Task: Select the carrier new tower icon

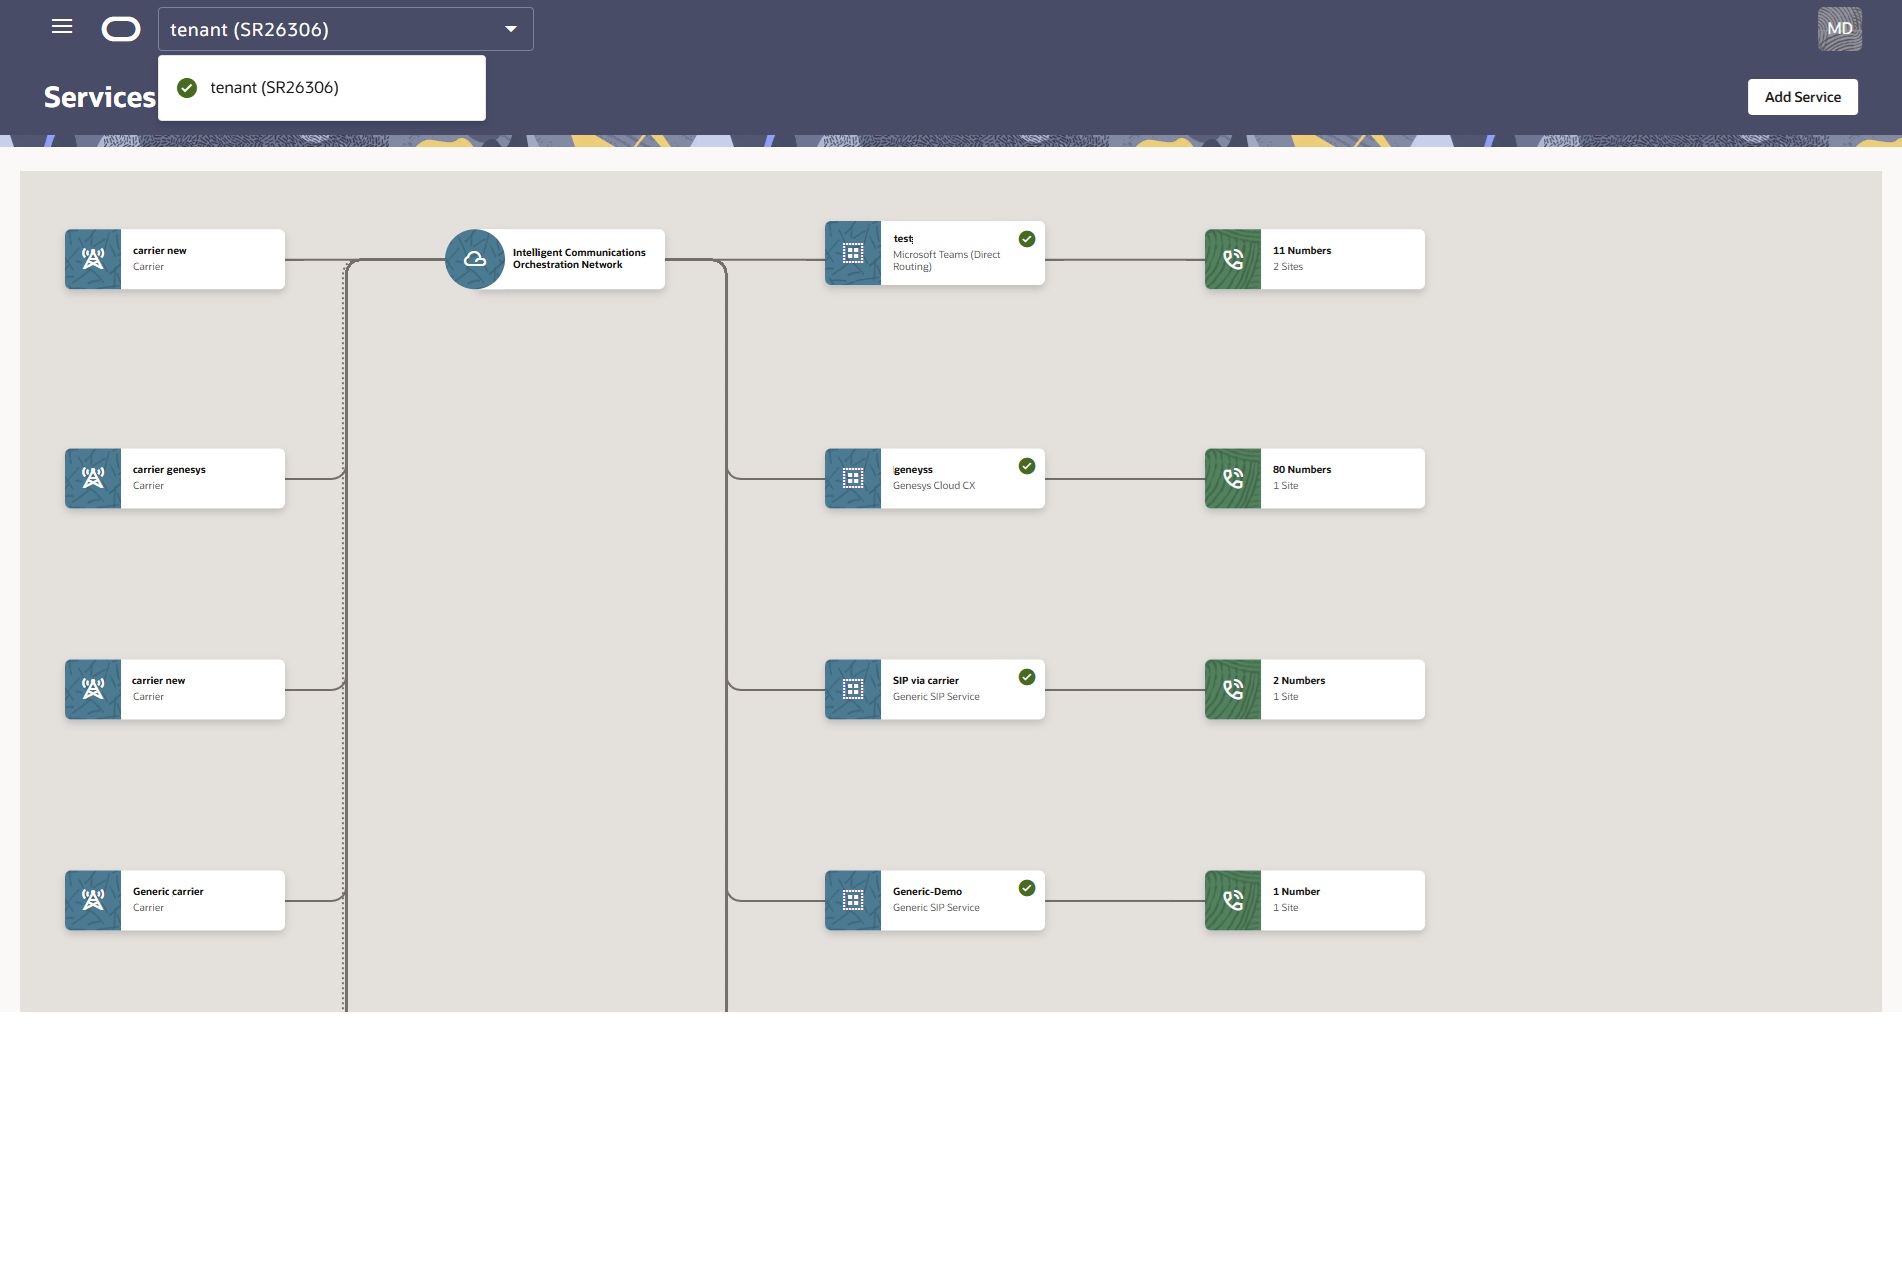Action: (x=92, y=259)
